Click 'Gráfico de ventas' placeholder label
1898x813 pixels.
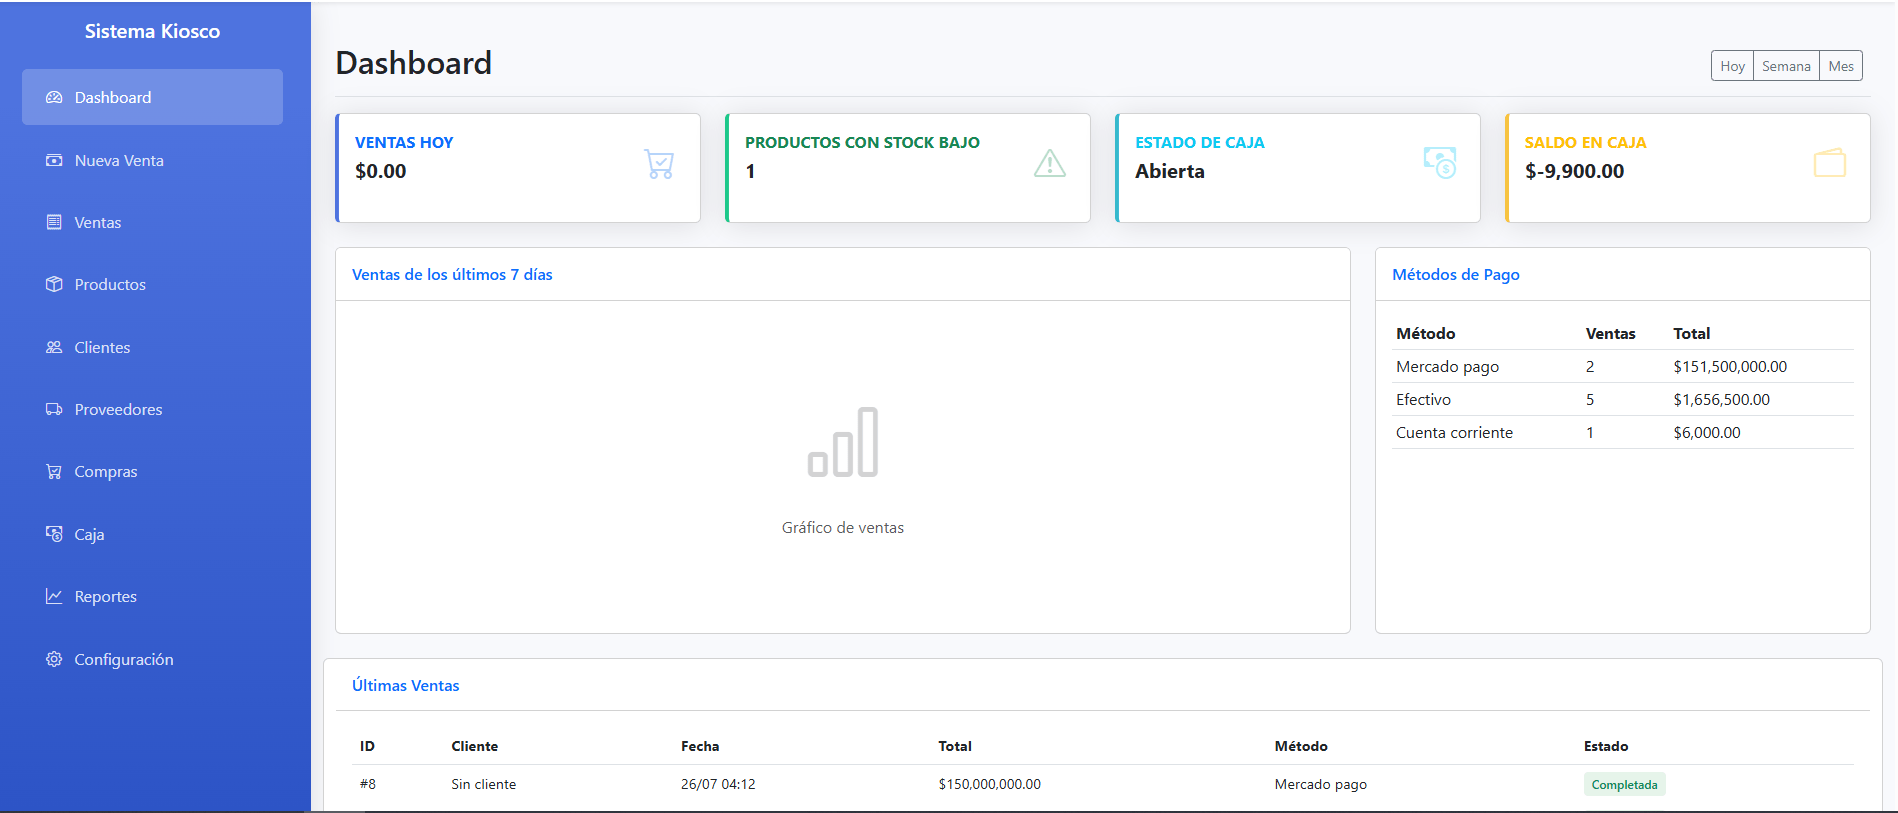tap(843, 527)
